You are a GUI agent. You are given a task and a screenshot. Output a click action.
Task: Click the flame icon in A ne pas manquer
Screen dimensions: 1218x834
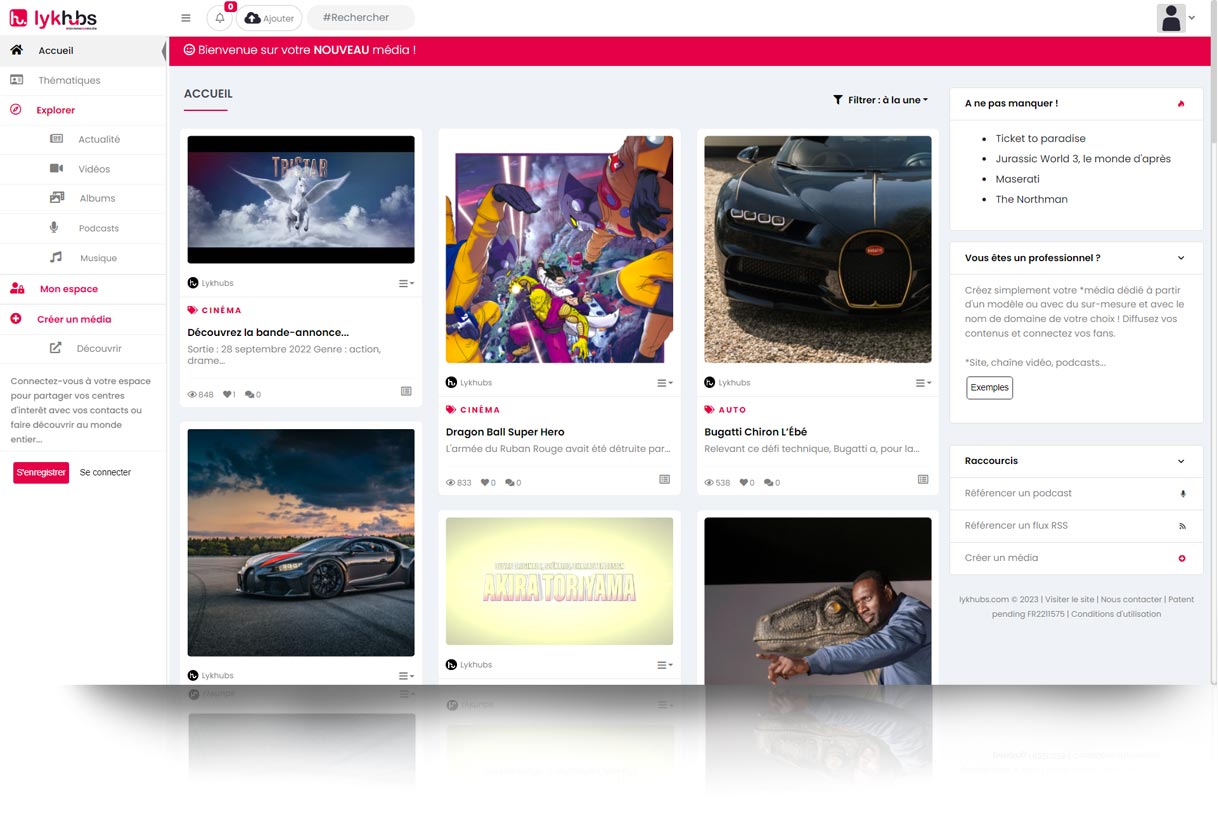1181,103
